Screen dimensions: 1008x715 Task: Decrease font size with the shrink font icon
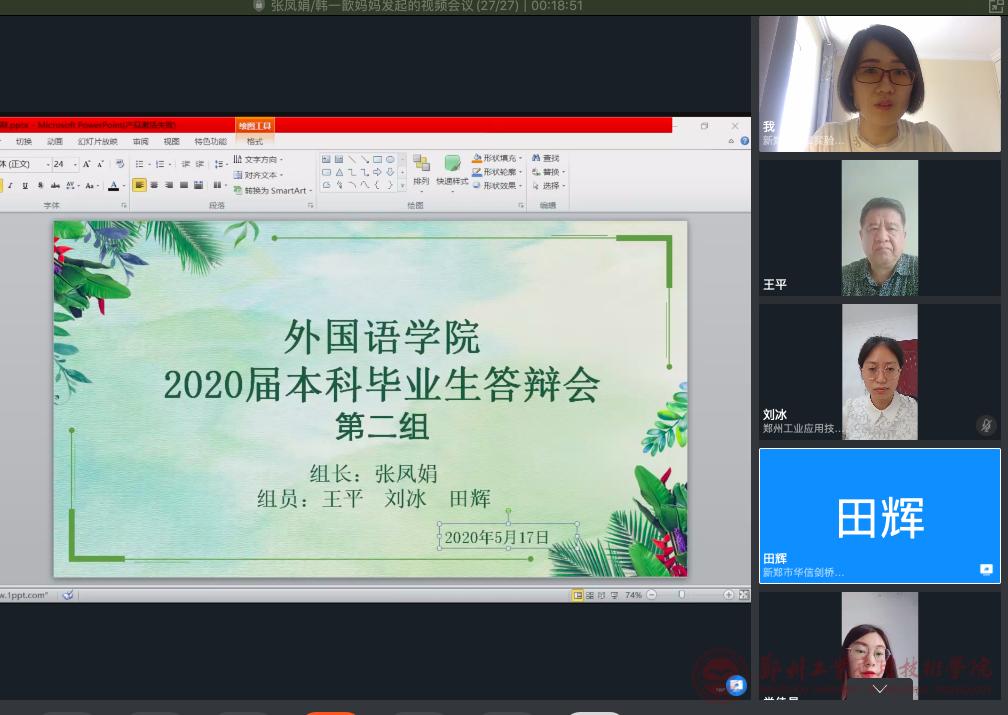(x=100, y=164)
